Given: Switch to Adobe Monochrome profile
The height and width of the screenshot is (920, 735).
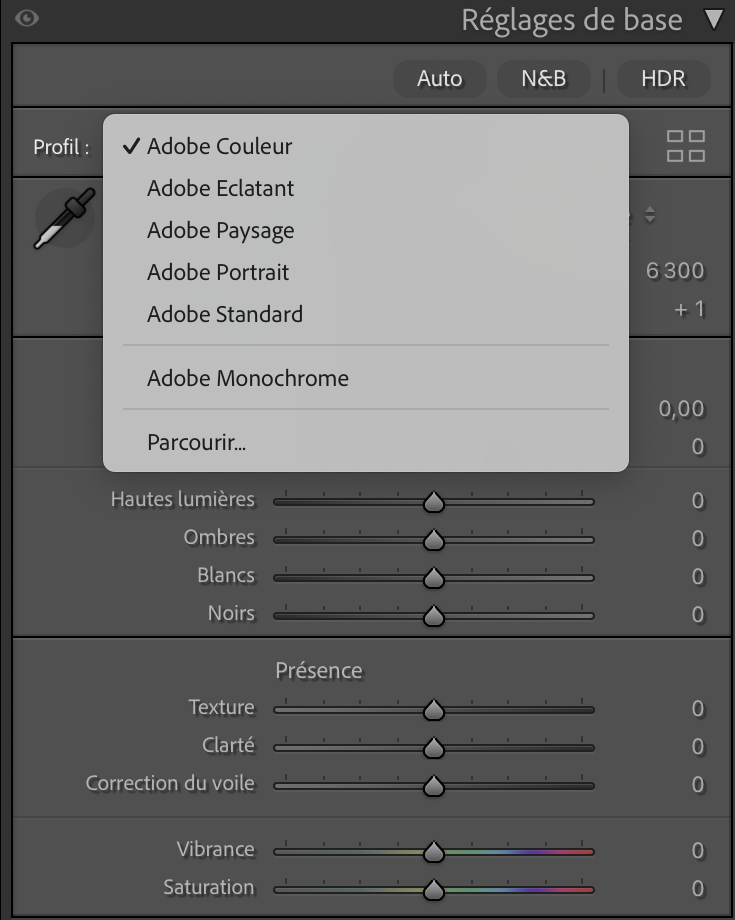Looking at the screenshot, I should tap(247, 378).
